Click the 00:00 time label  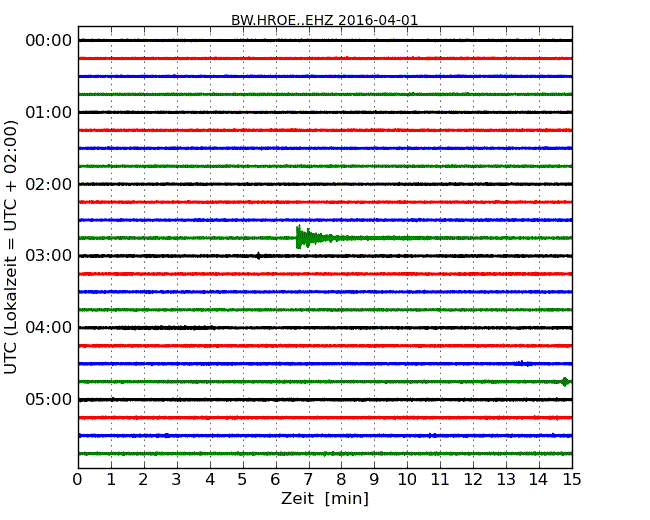click(49, 41)
